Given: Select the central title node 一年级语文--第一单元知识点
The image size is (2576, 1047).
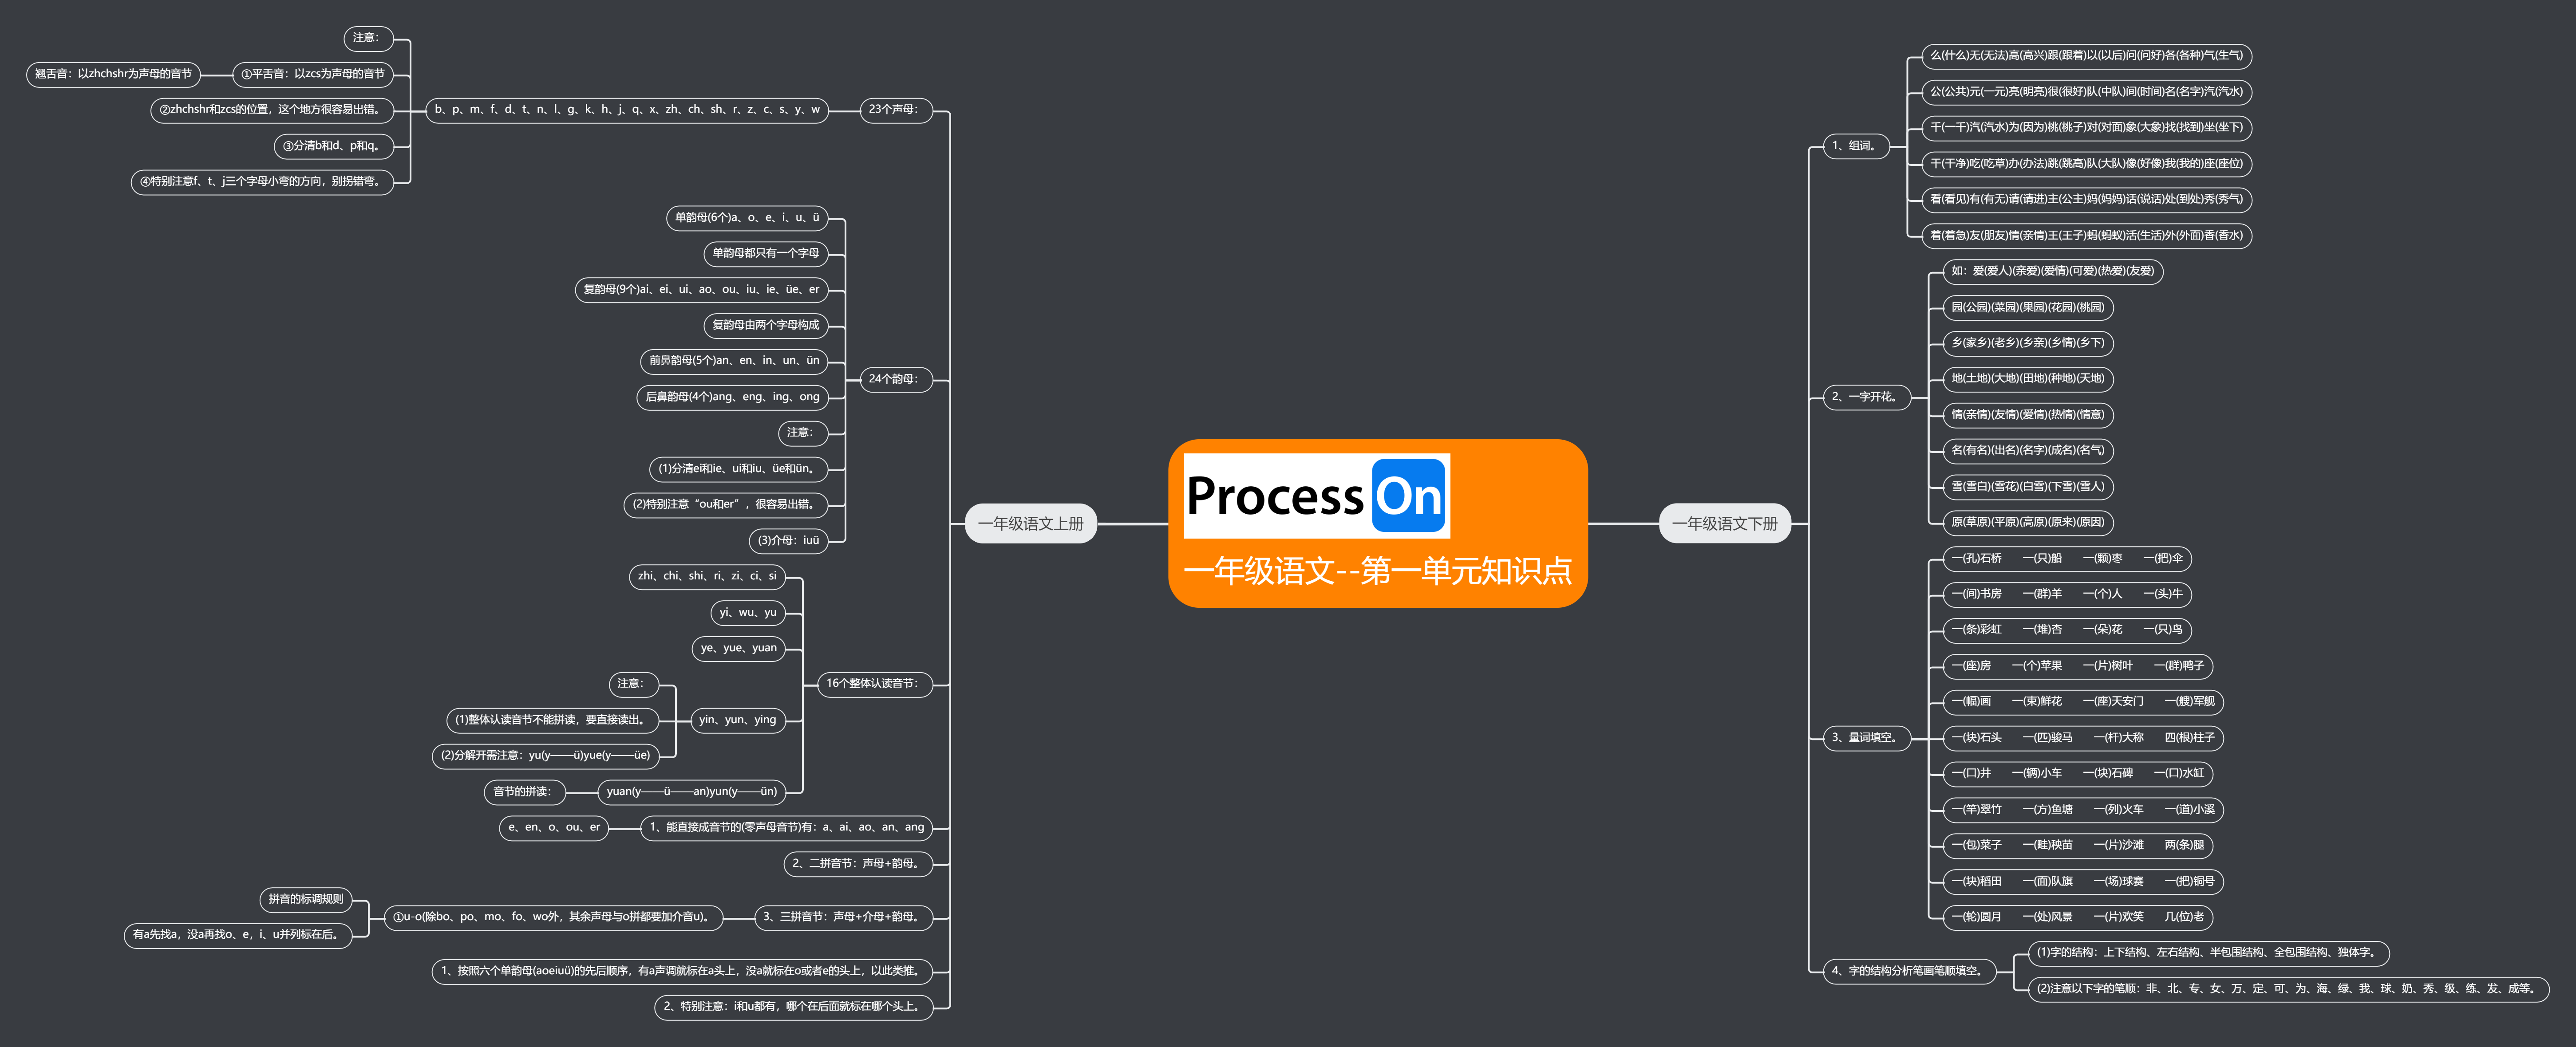Looking at the screenshot, I should click(1377, 571).
